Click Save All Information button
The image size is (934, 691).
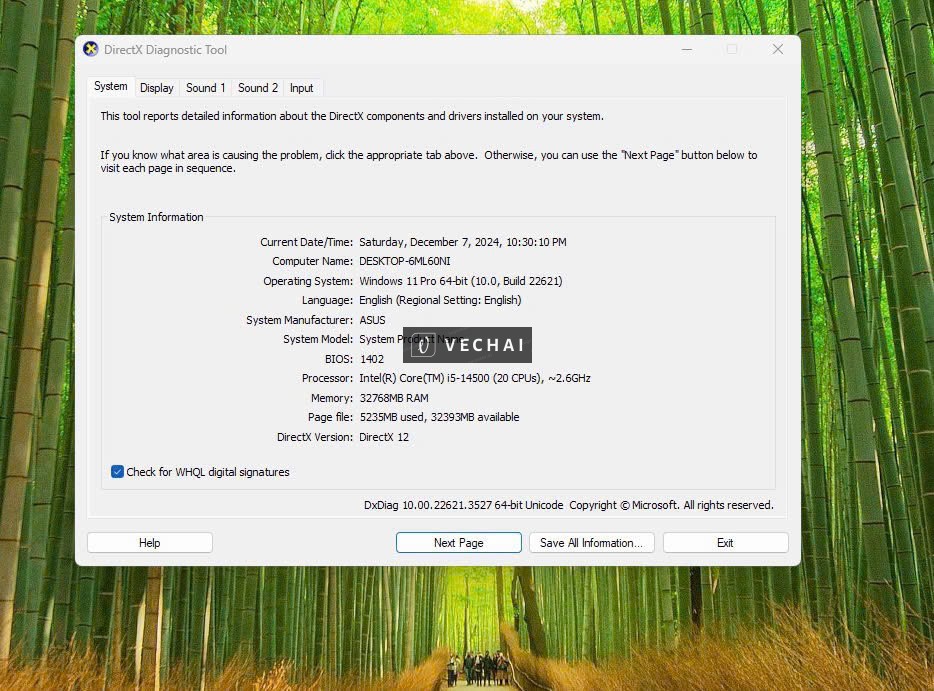[592, 543]
